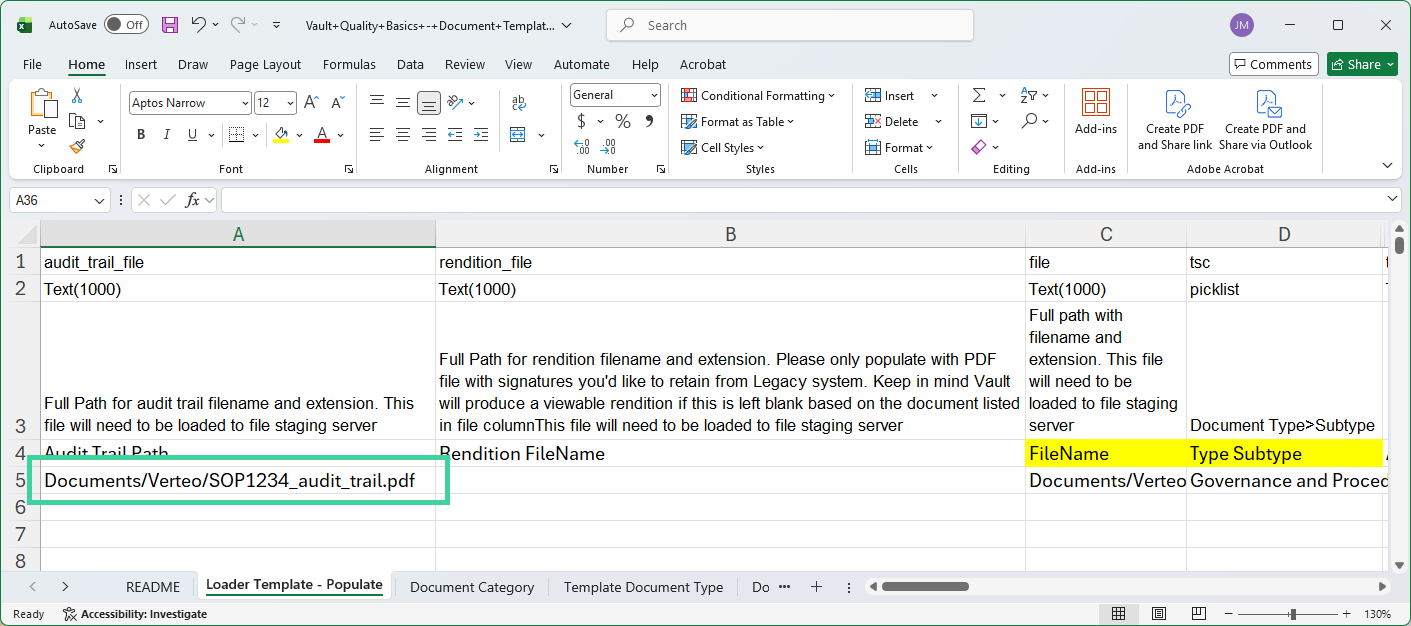Open the Number Format dropdown showing General
Screen dimensions: 1411x626
click(x=614, y=94)
